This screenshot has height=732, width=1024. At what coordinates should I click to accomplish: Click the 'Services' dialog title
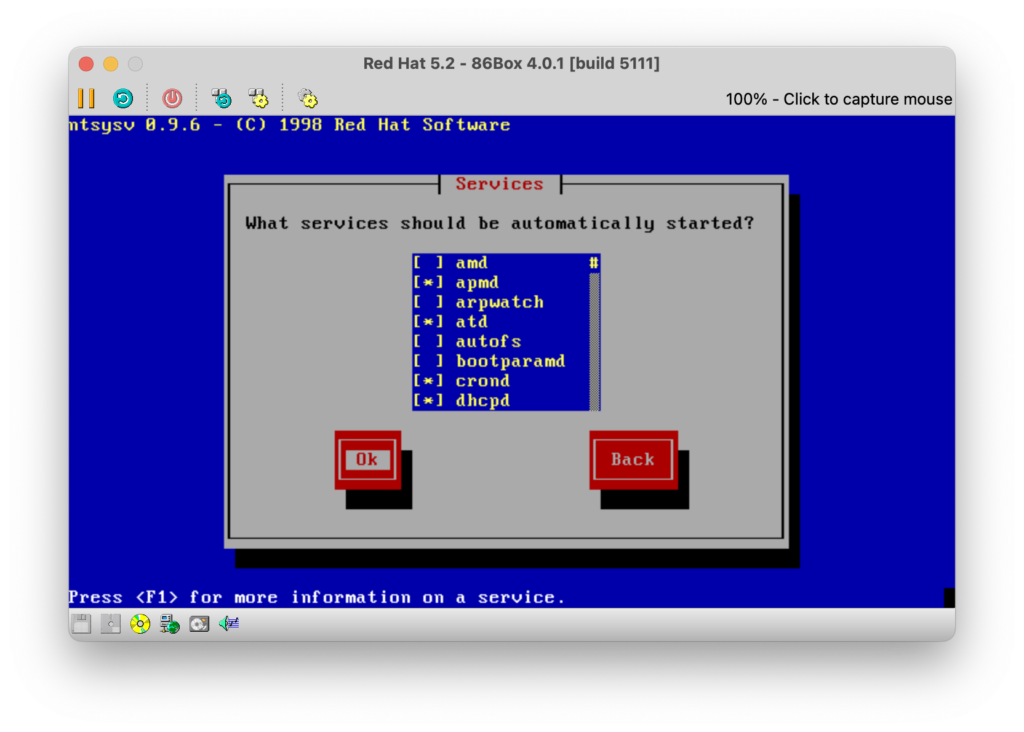tap(500, 184)
